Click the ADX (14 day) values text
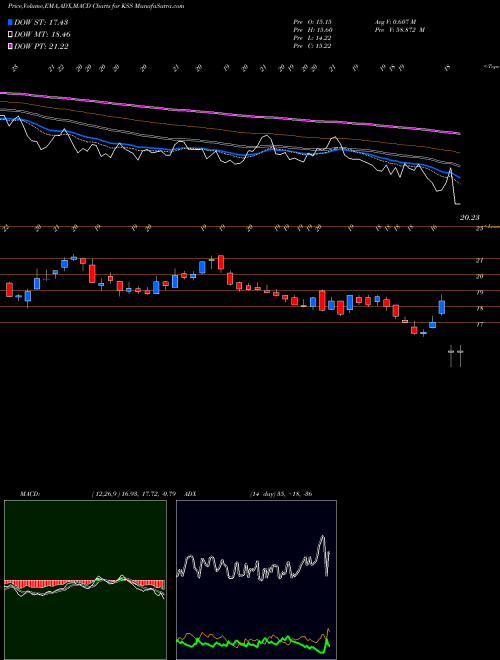Image resolution: width=500 pixels, height=660 pixels. [x=280, y=494]
